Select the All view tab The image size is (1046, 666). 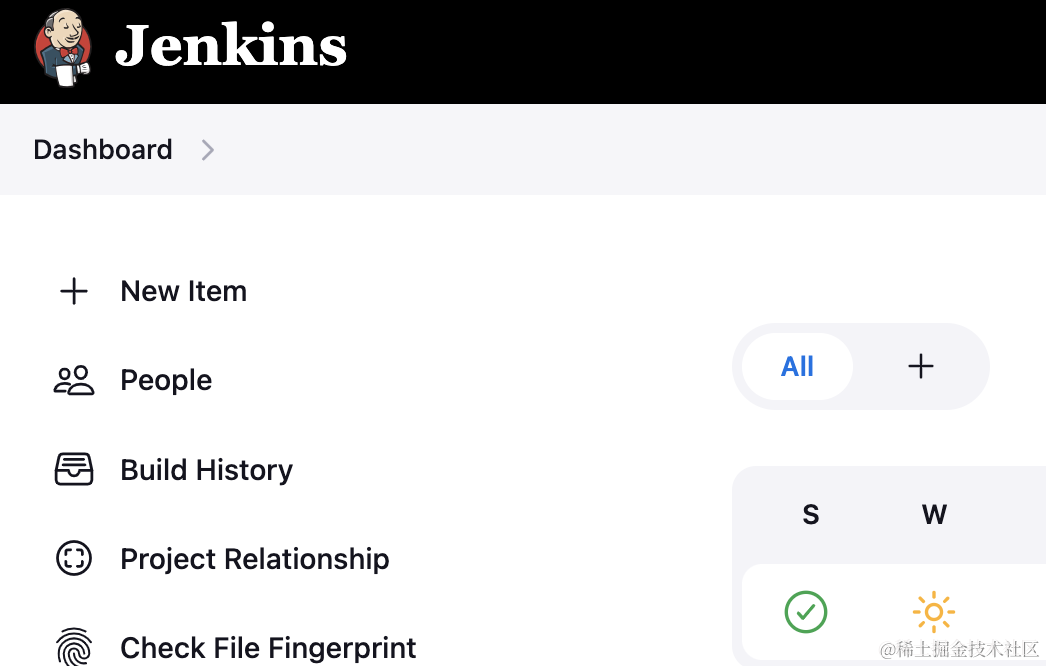point(797,366)
